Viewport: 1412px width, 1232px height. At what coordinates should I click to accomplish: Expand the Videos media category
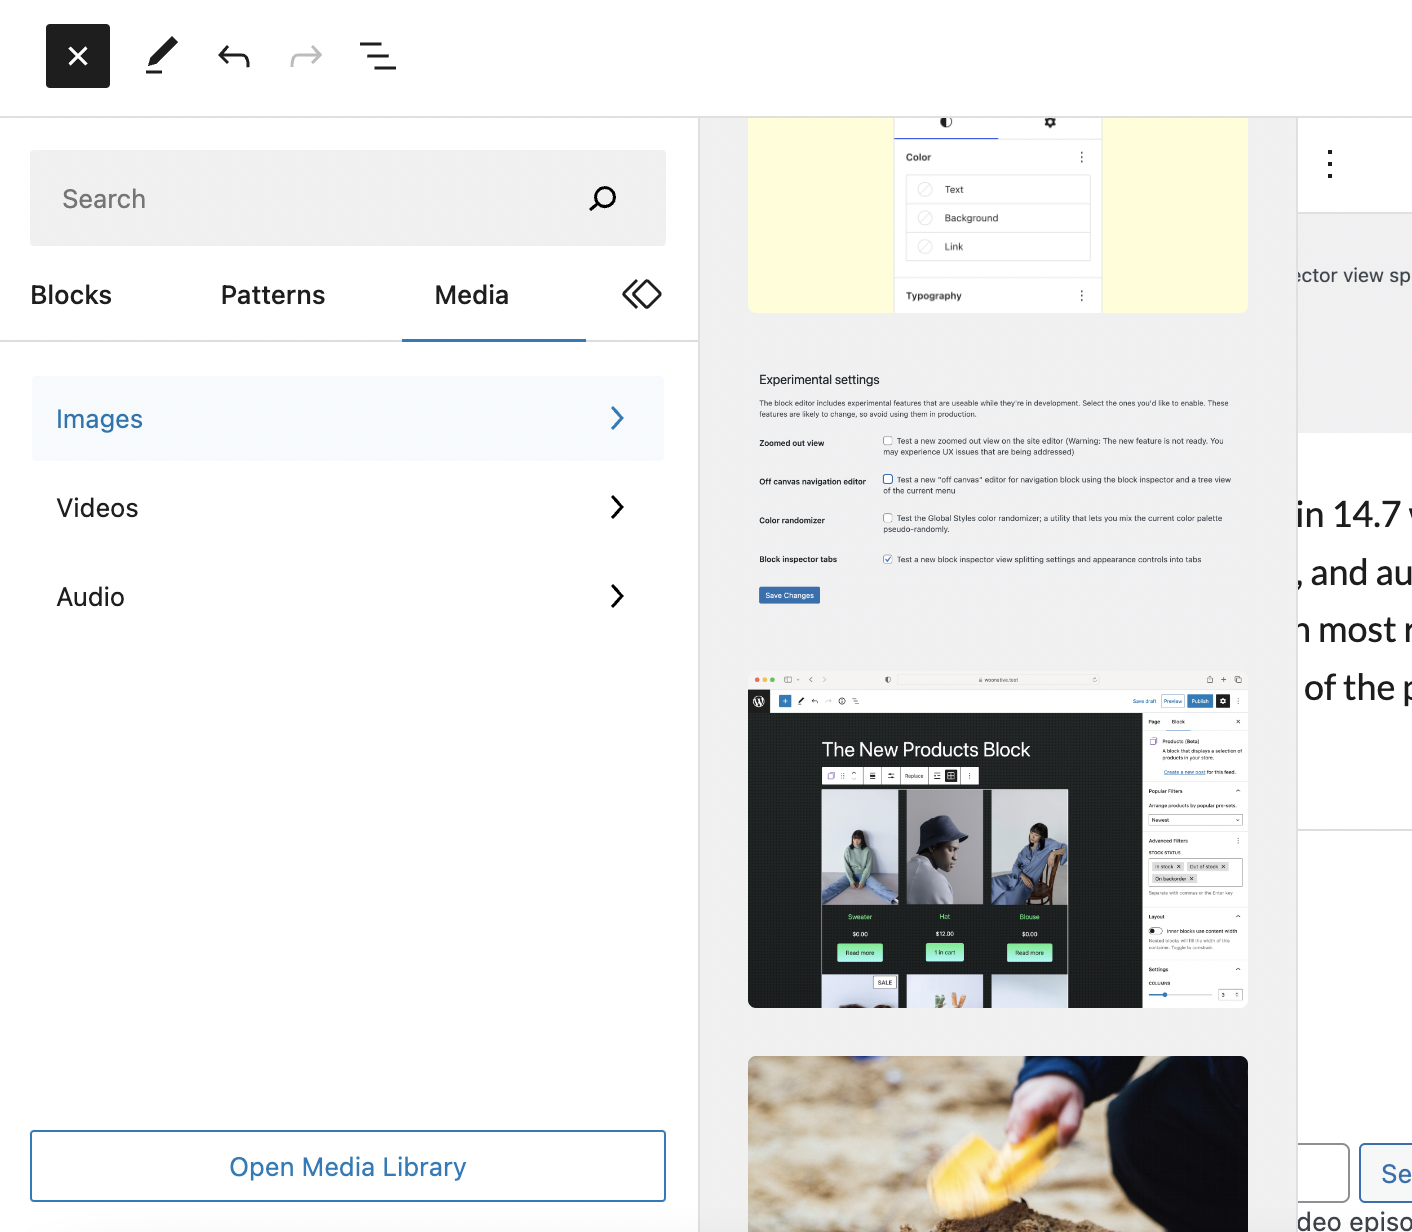tap(348, 508)
